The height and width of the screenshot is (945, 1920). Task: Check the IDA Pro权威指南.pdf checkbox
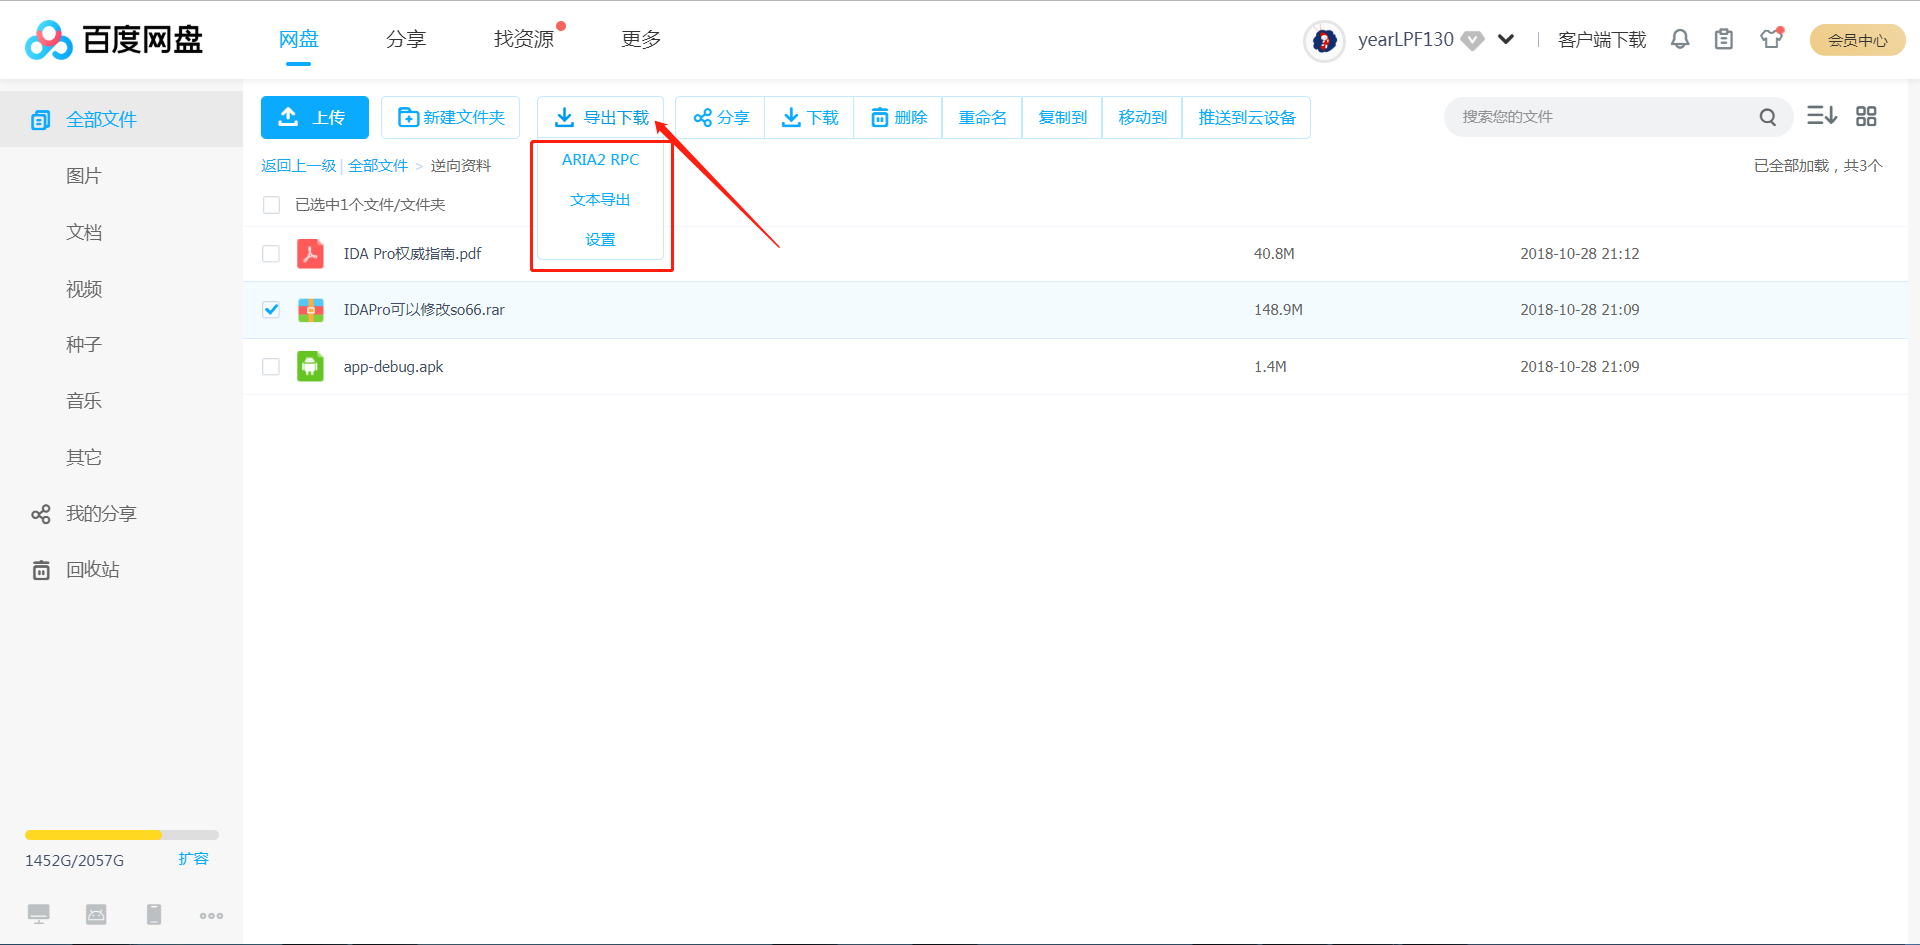[271, 254]
